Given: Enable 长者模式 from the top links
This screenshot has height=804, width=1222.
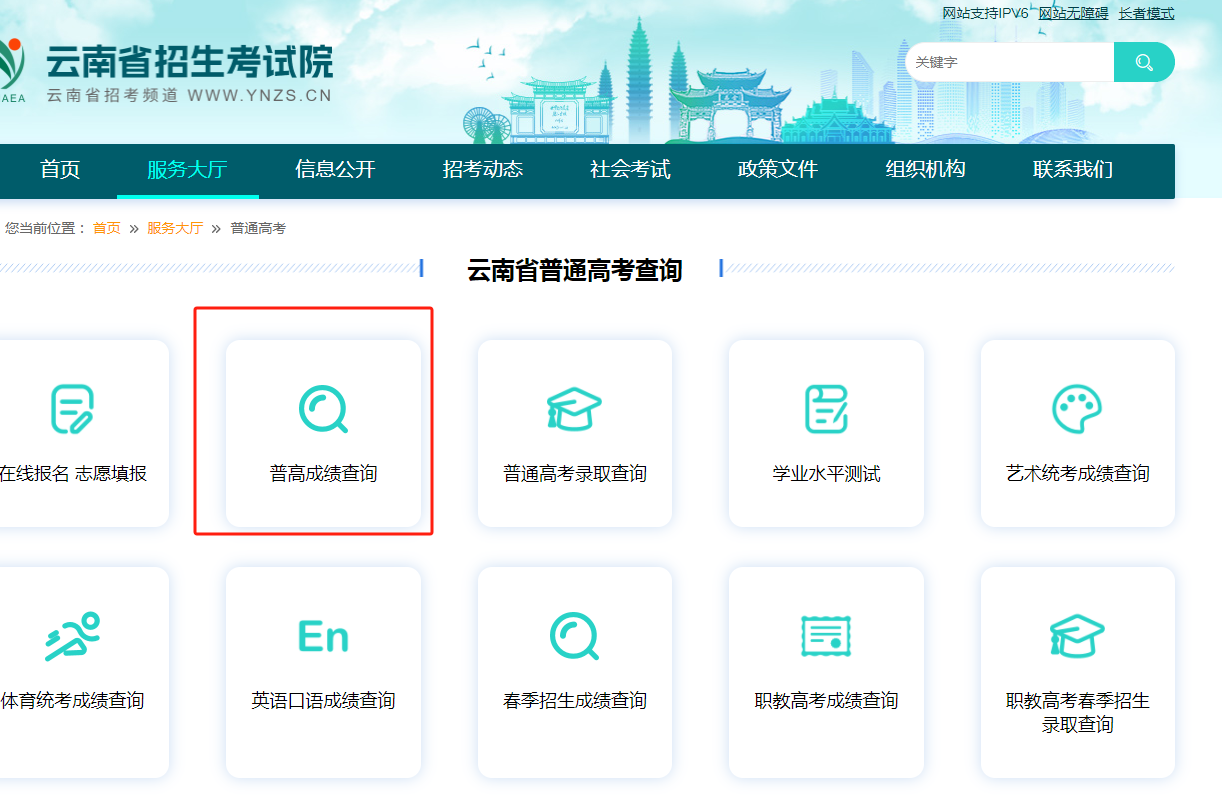Looking at the screenshot, I should pyautogui.click(x=1146, y=13).
